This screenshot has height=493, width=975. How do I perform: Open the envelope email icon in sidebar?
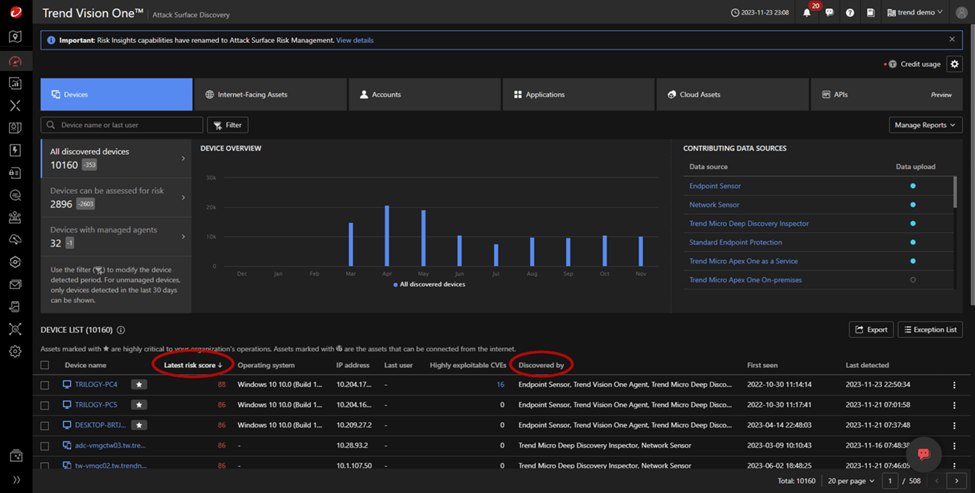click(x=16, y=284)
